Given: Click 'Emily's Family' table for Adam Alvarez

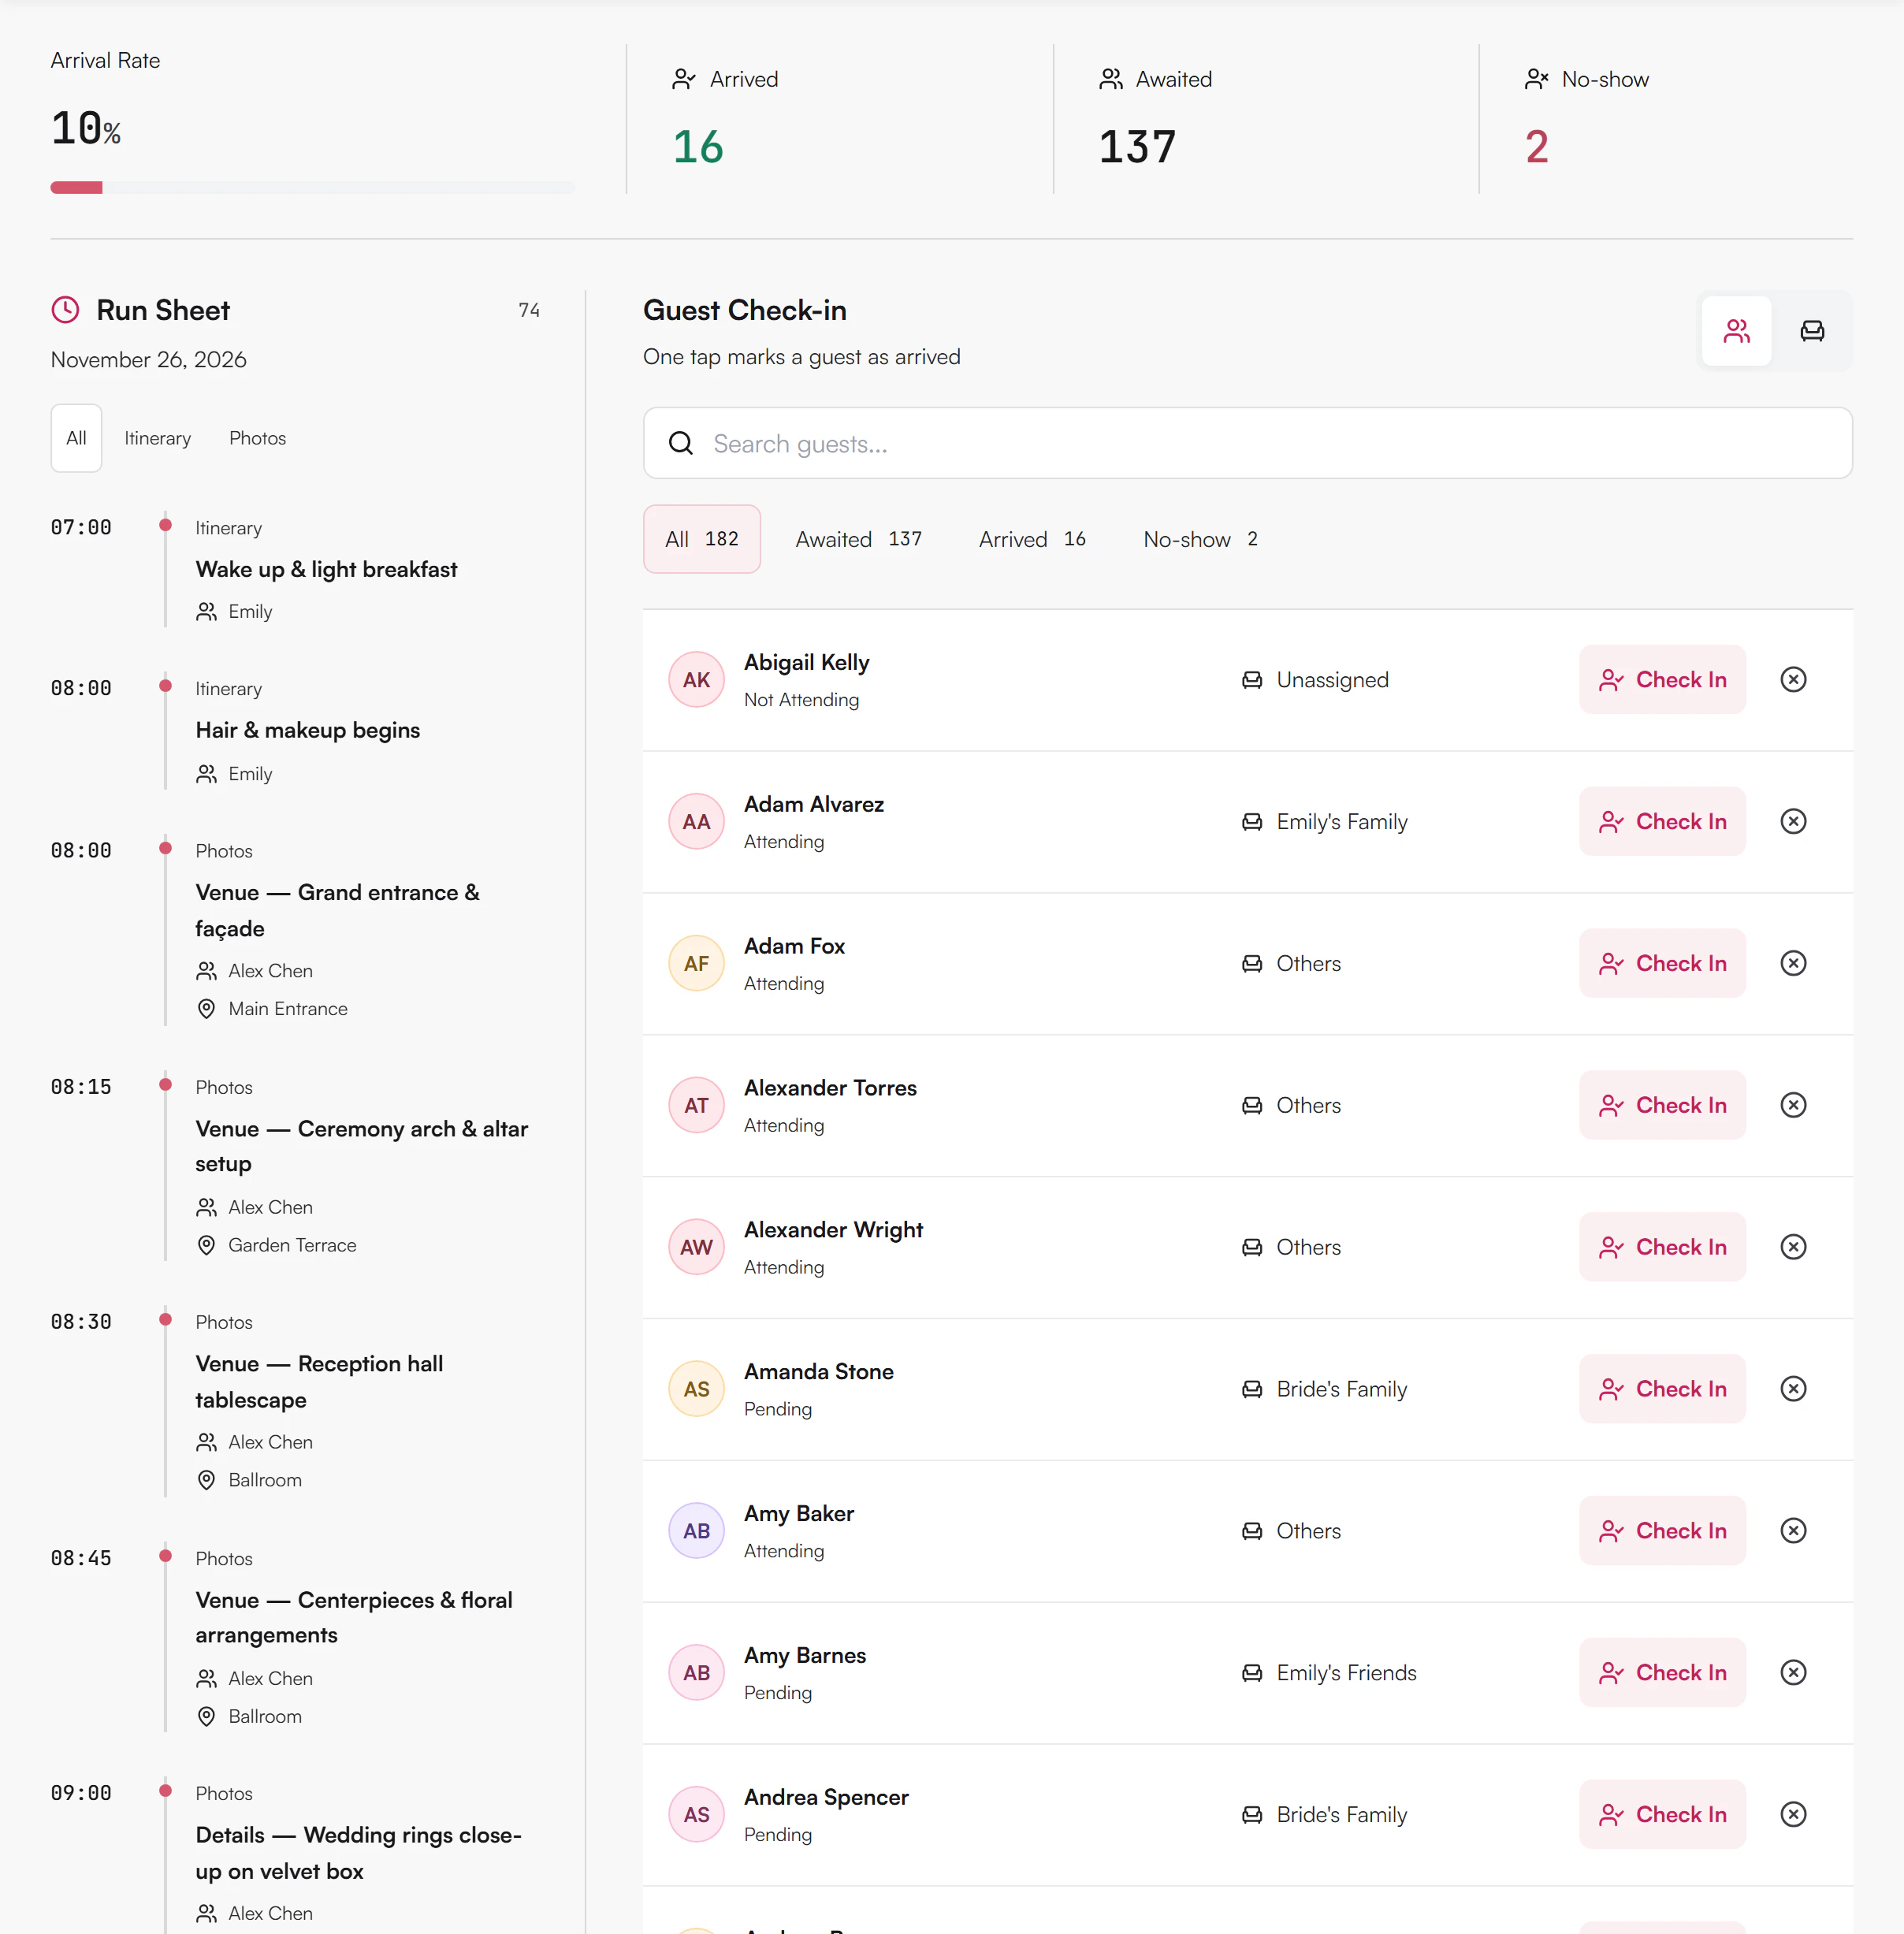Looking at the screenshot, I should [1341, 822].
